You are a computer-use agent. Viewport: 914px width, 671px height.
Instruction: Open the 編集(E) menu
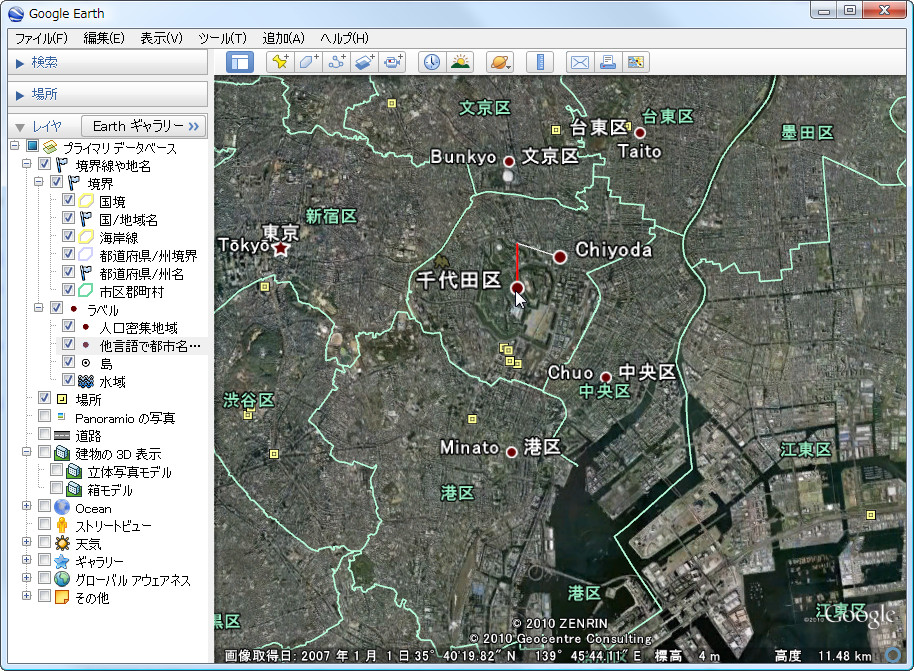coord(104,38)
